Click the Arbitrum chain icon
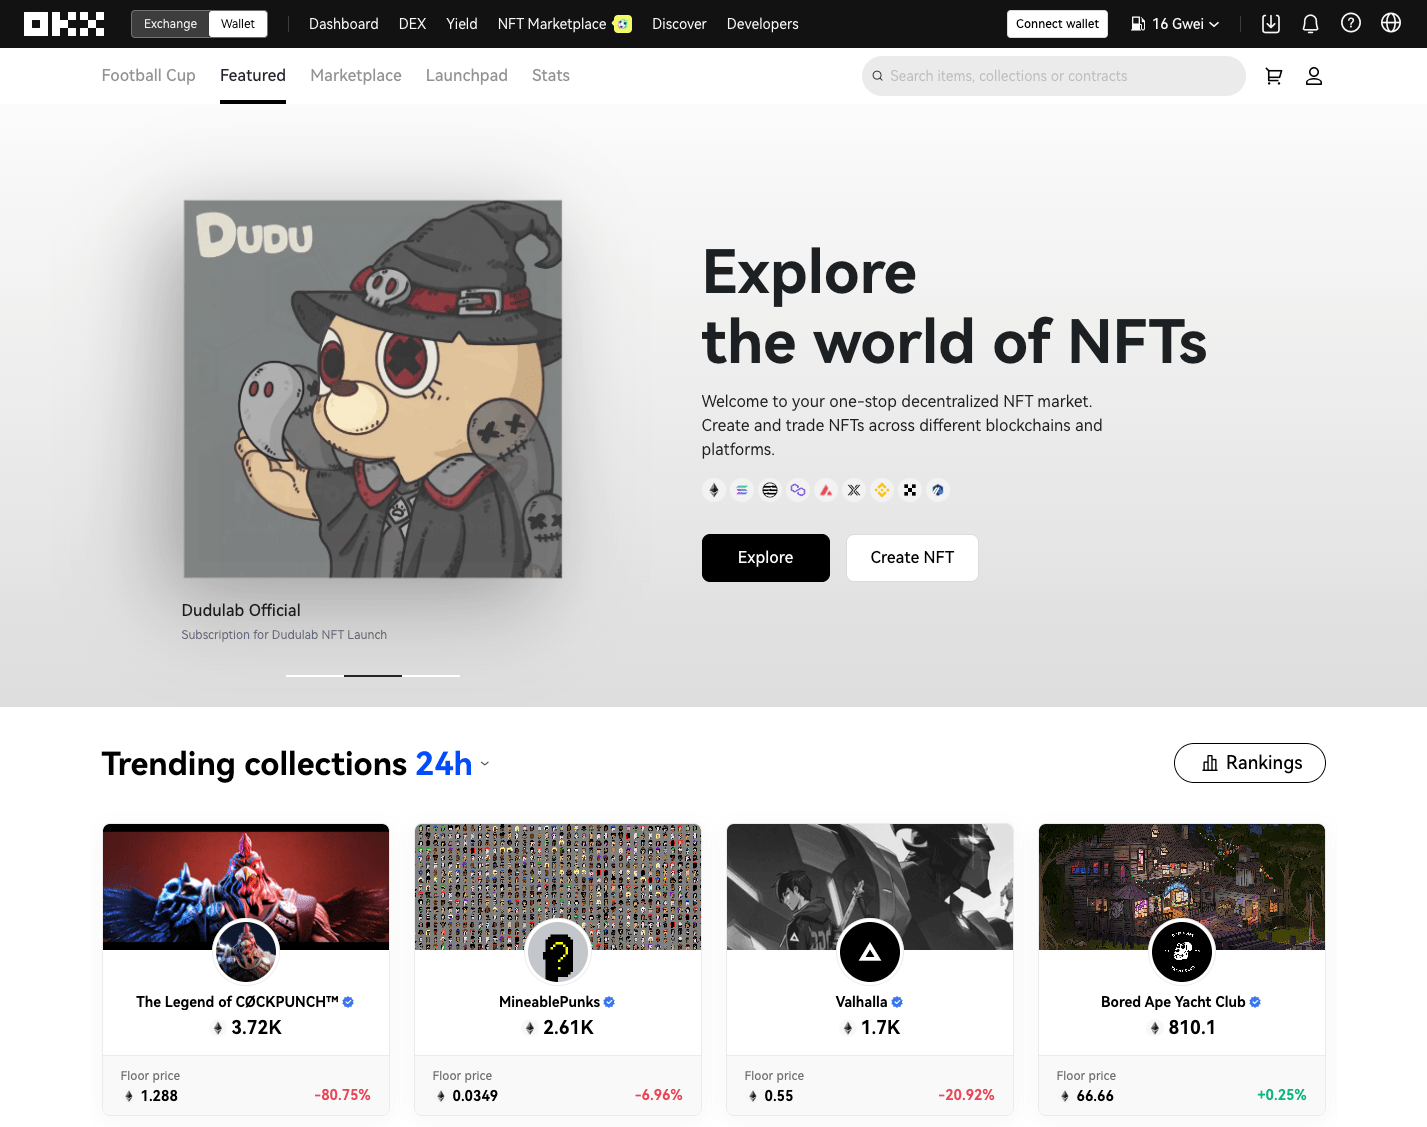Viewport: 1427px width, 1127px height. click(x=938, y=490)
